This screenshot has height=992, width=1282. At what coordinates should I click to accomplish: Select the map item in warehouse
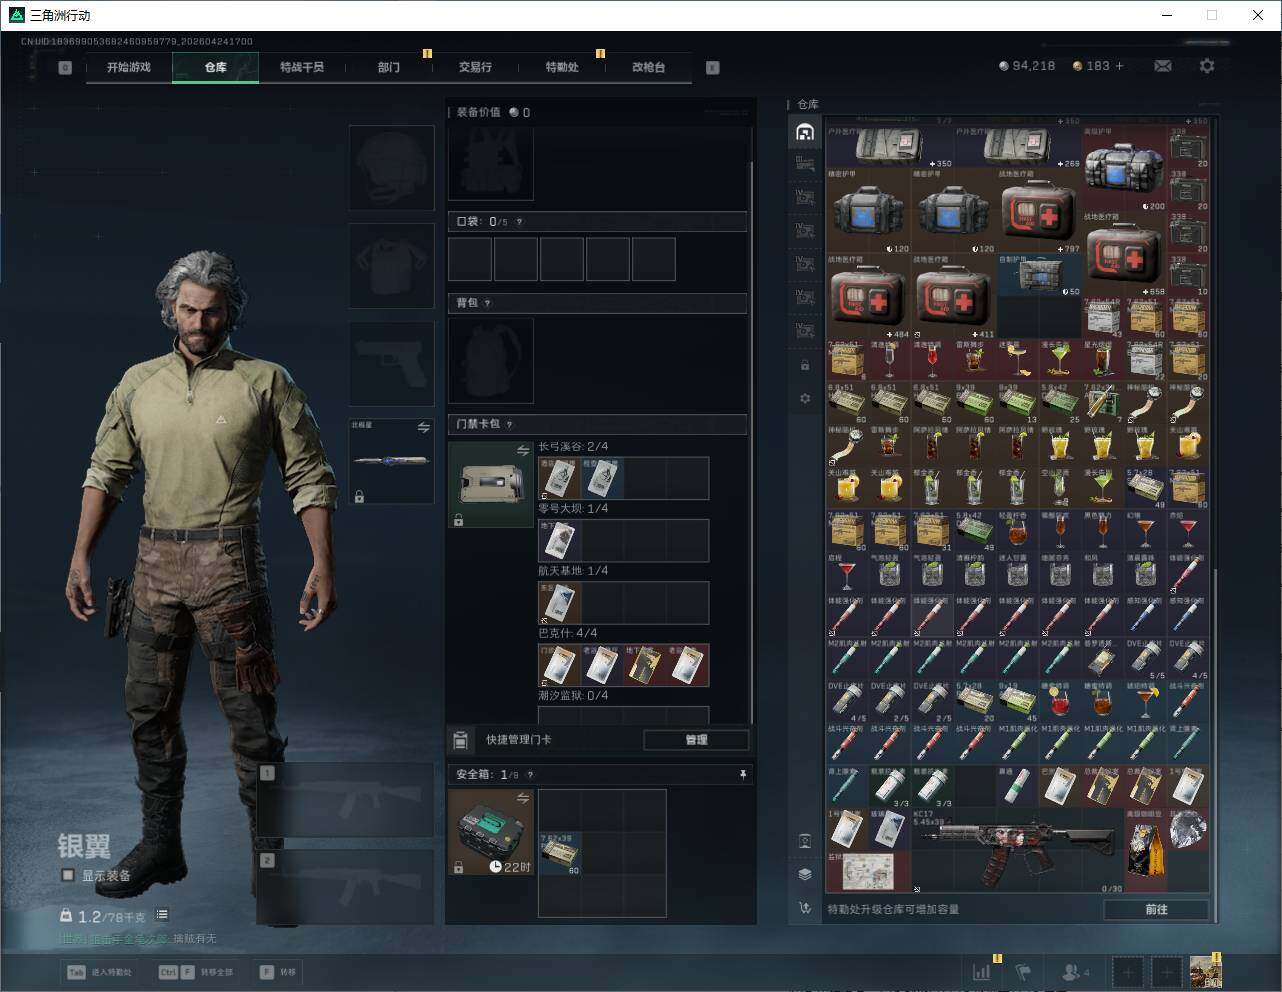coord(868,872)
